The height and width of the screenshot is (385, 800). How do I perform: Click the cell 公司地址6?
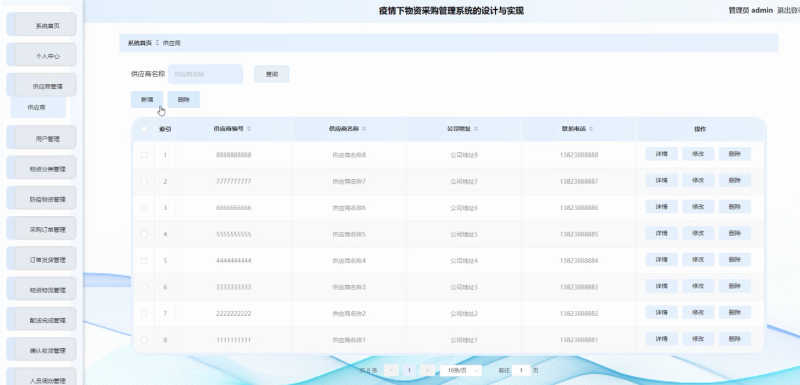pyautogui.click(x=464, y=208)
